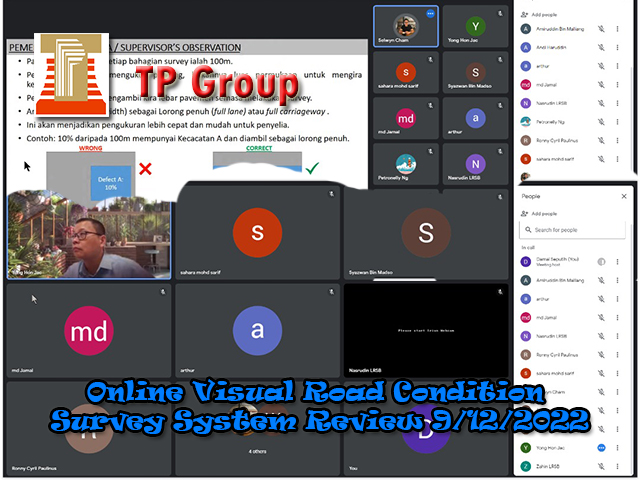Viewport: 640px width, 480px height.
Task: Click muted mic icon beside Petronelly Ng in list
Action: pyautogui.click(x=602, y=121)
